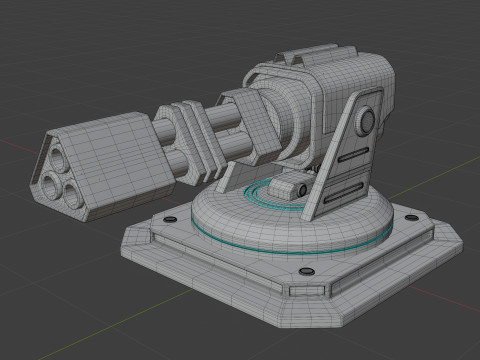This screenshot has height=360, width=480.
Task: Click the top barrel opening in muzzle
Action: (x=58, y=159)
